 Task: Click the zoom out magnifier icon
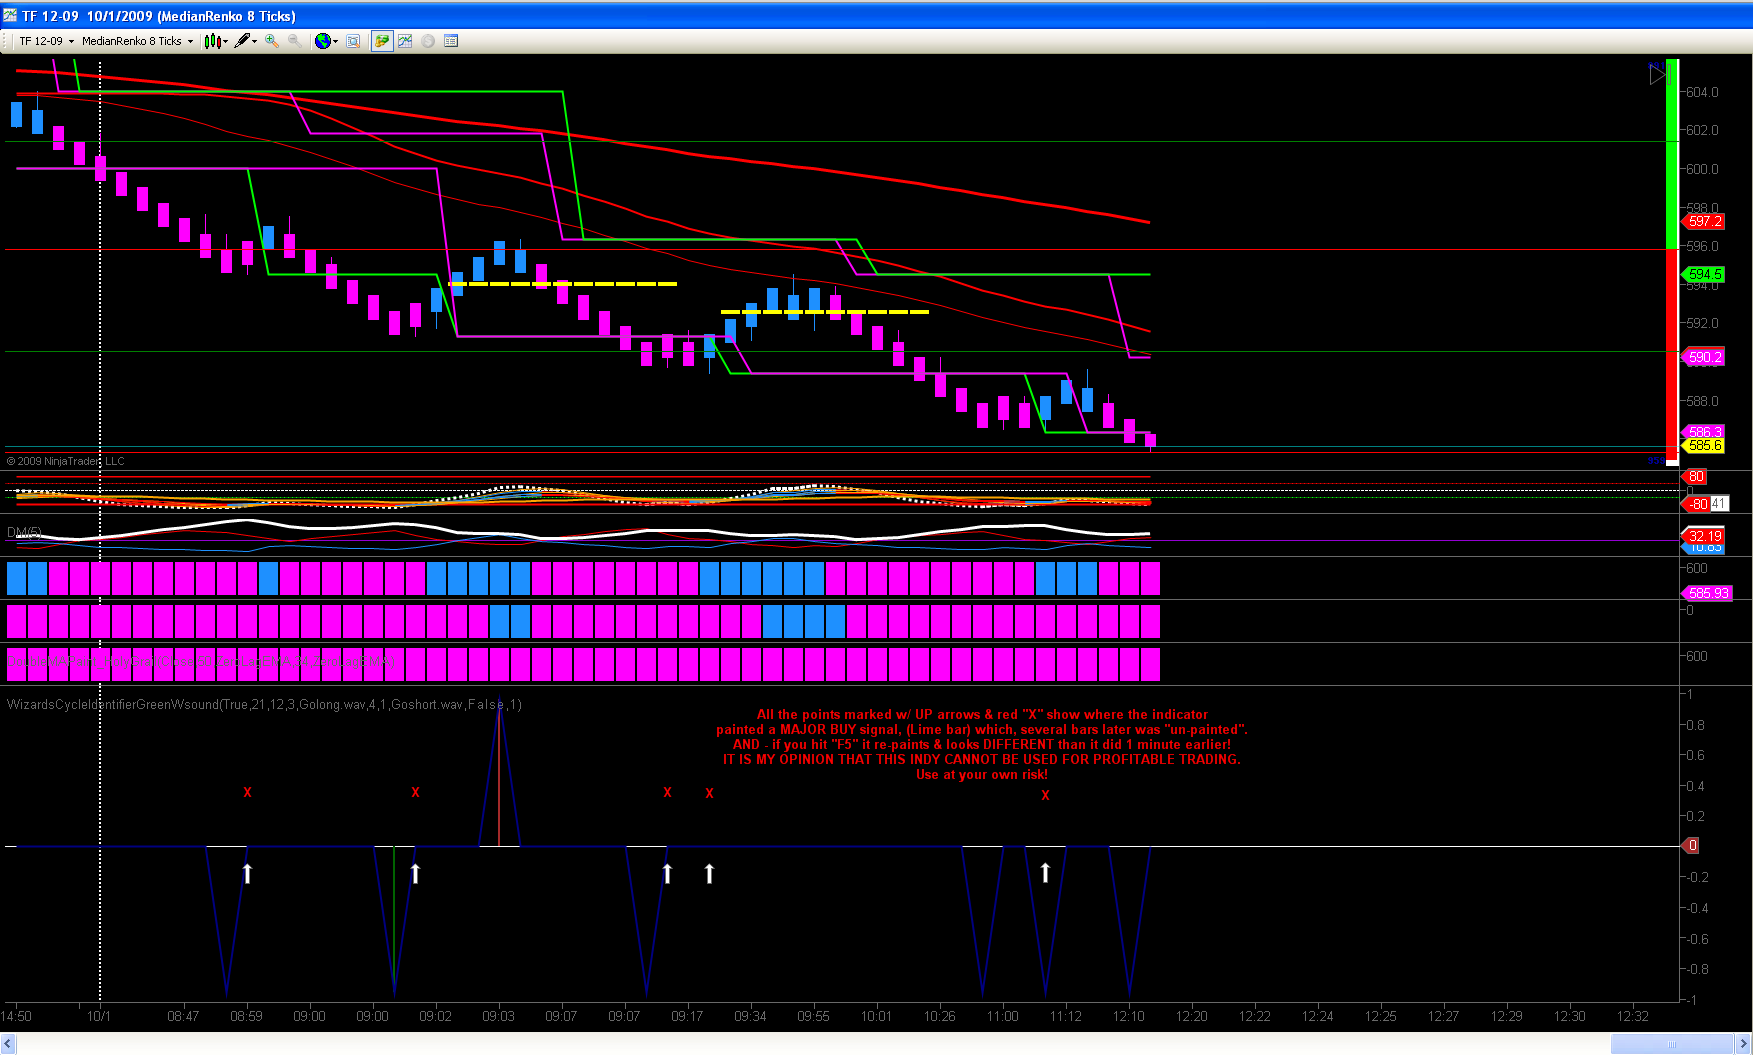(x=294, y=41)
